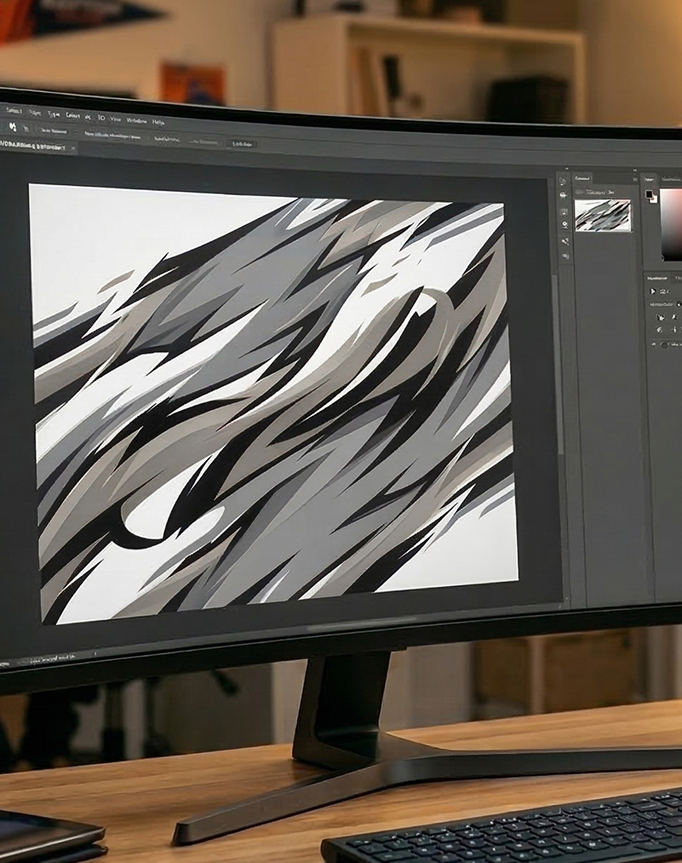This screenshot has width=682, height=863.
Task: Click the first icon in the options bar
Action: (x=13, y=128)
